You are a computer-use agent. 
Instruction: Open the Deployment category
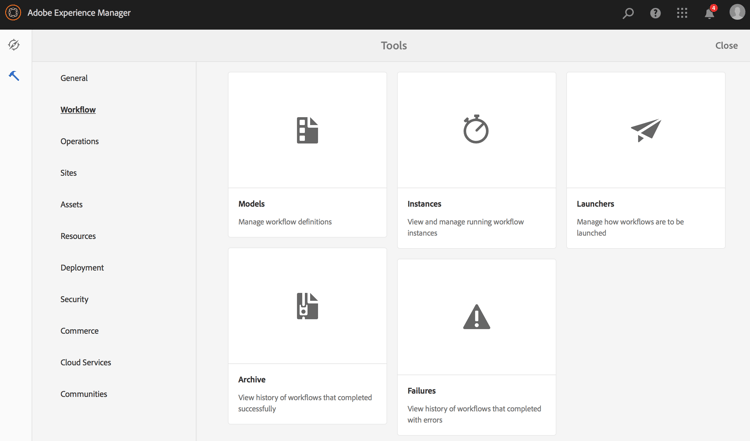point(82,267)
